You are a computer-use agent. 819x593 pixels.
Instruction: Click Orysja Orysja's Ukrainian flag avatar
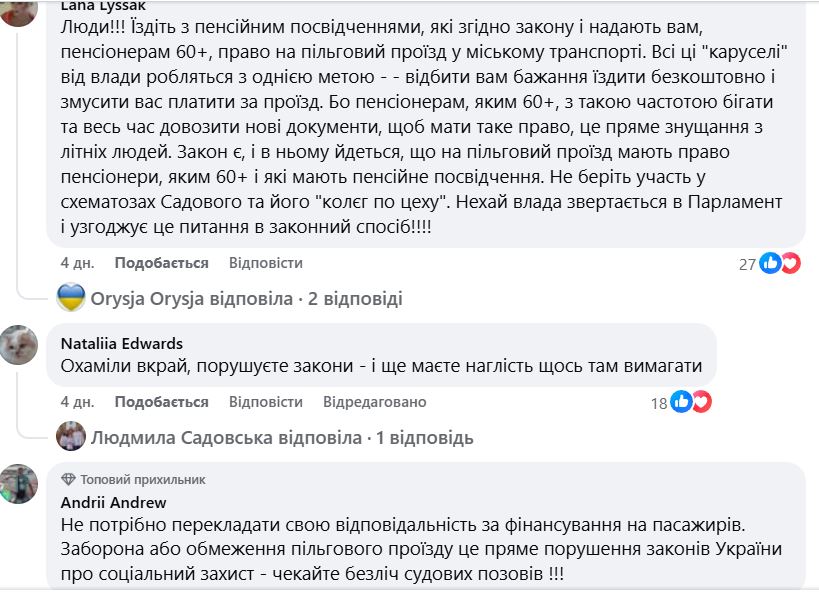(70, 298)
